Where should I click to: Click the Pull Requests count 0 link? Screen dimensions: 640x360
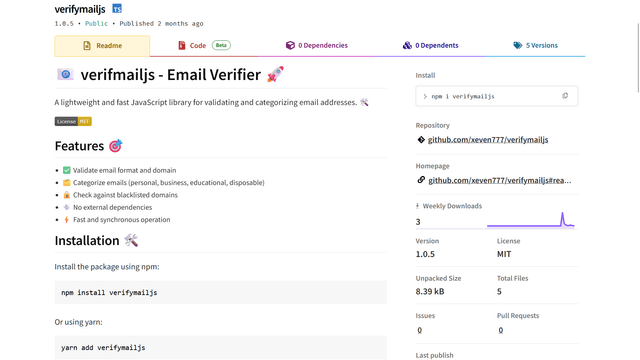coord(500,330)
